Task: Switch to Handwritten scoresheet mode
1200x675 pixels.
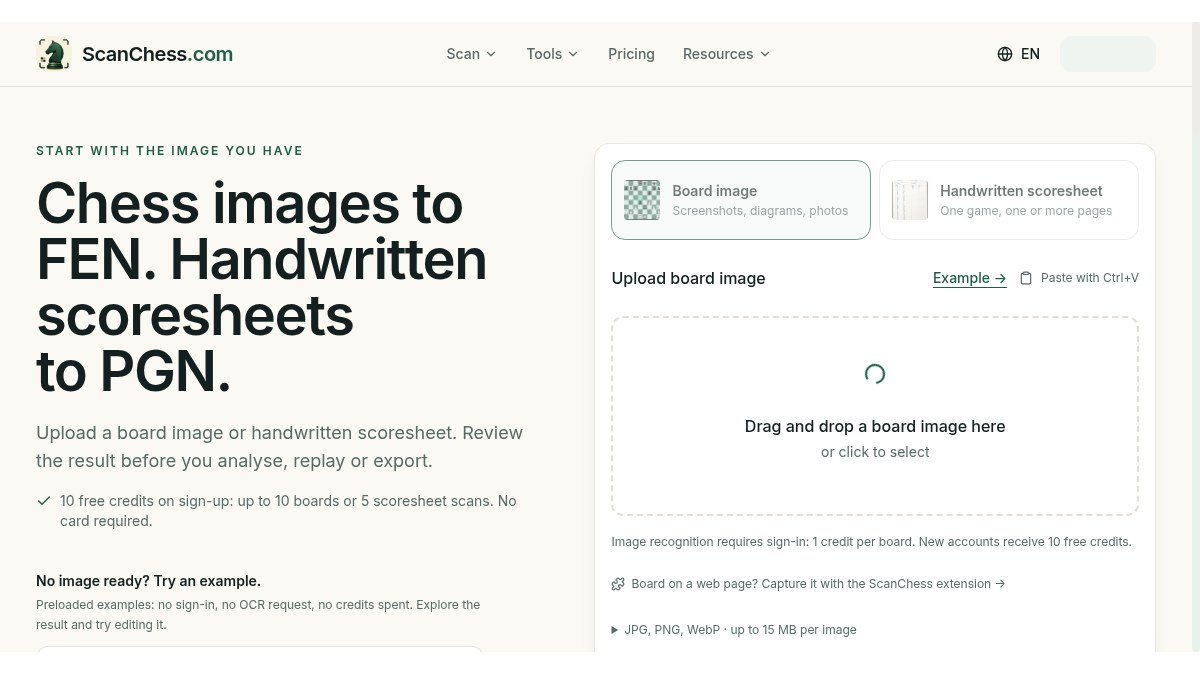Action: tap(1009, 200)
